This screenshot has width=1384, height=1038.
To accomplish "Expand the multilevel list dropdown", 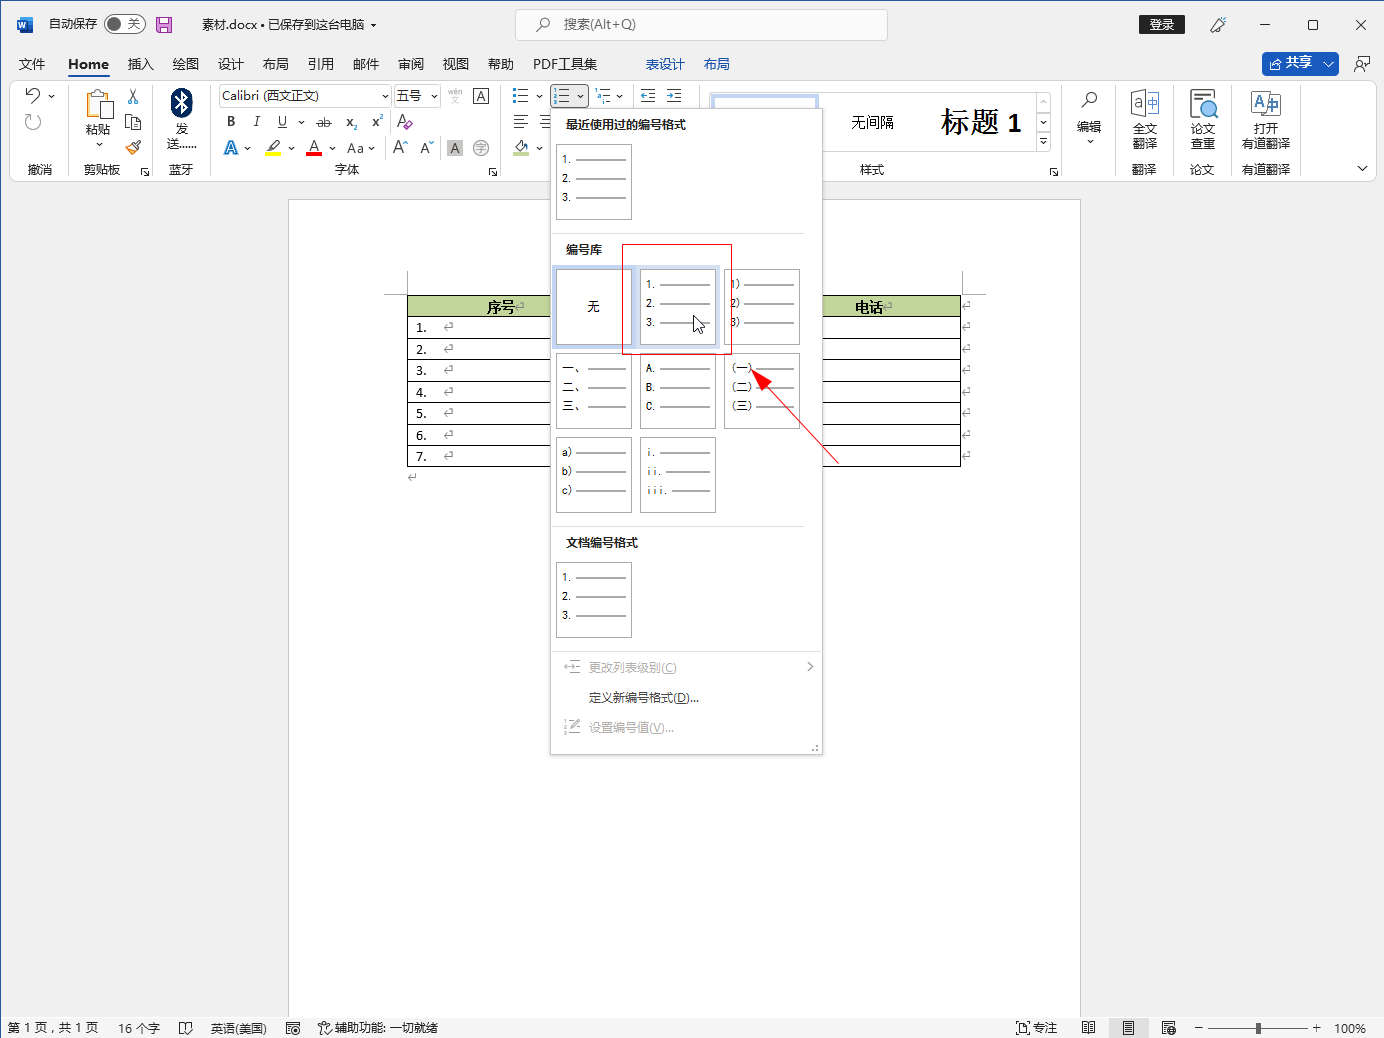I will [620, 96].
